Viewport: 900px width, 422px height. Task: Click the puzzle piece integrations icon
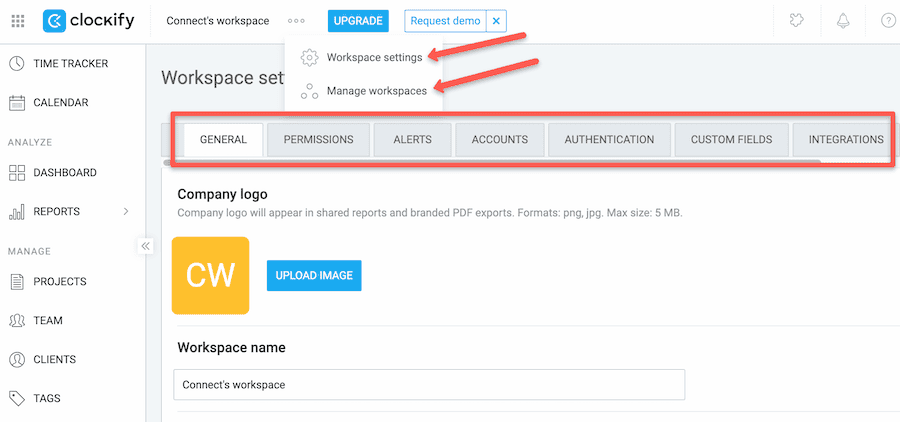click(796, 21)
